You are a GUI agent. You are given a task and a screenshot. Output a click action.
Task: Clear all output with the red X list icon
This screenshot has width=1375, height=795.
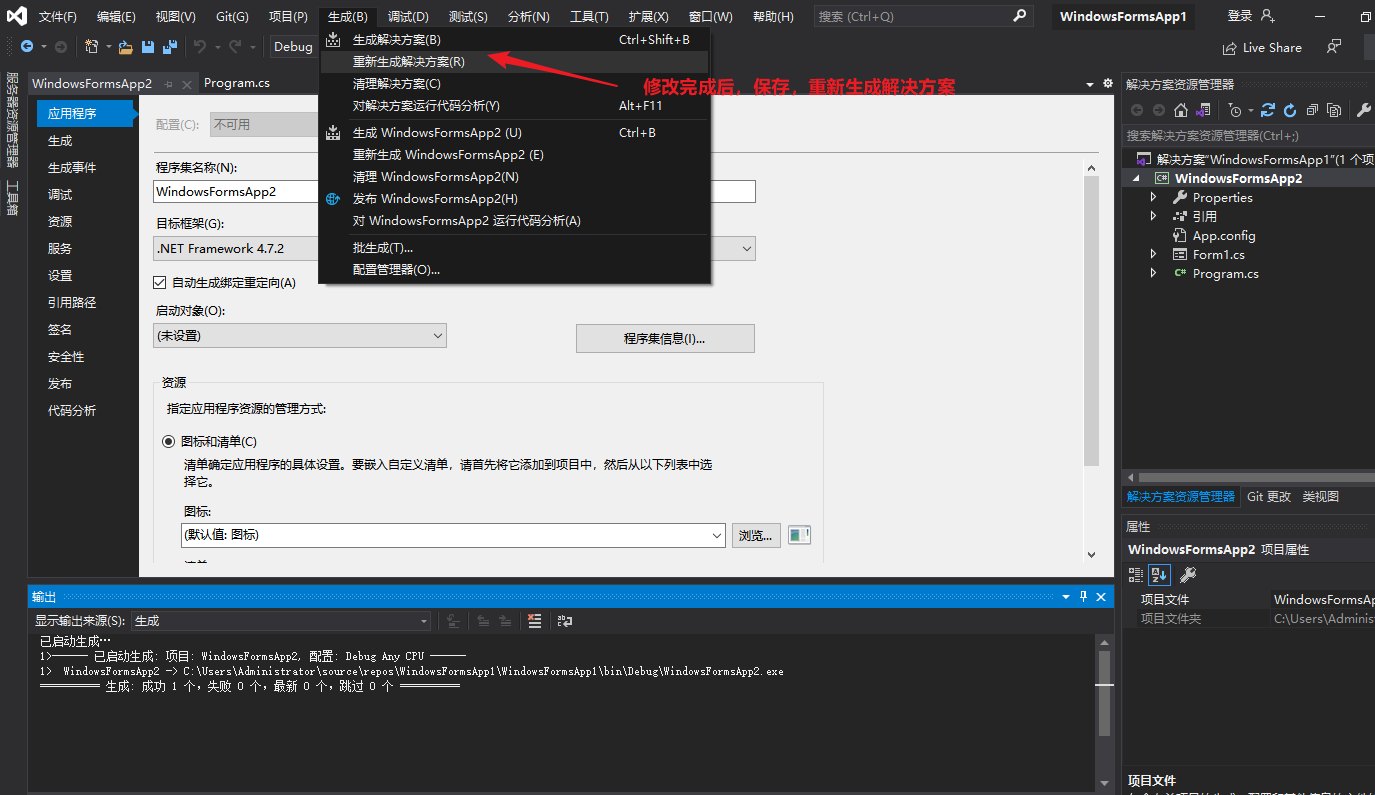click(535, 621)
